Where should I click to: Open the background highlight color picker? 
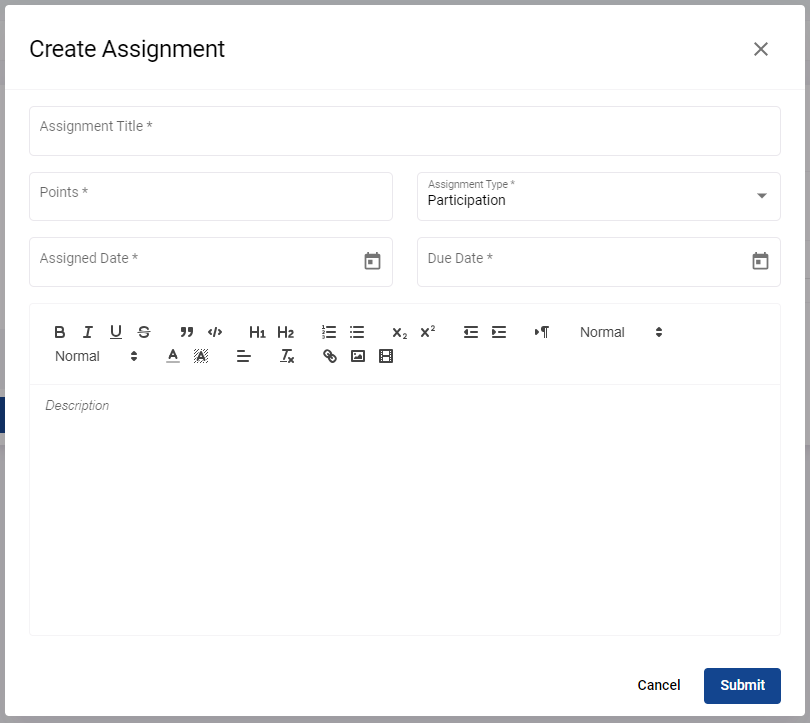201,356
